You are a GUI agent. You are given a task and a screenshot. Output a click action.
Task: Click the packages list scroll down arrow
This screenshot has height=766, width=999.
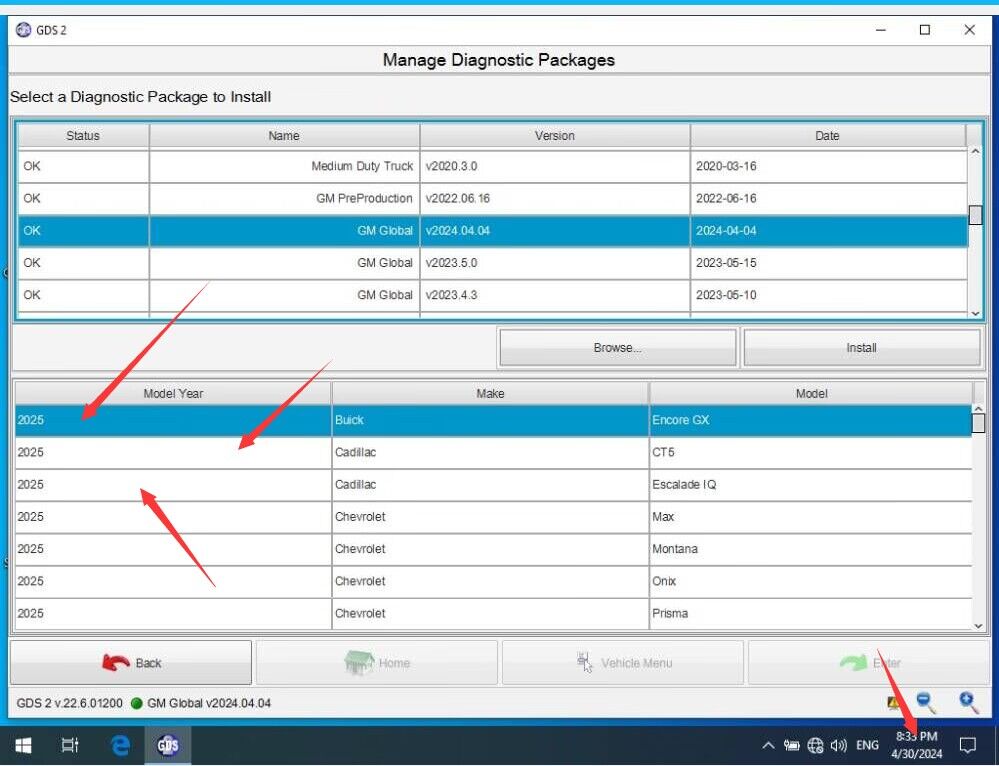point(975,313)
